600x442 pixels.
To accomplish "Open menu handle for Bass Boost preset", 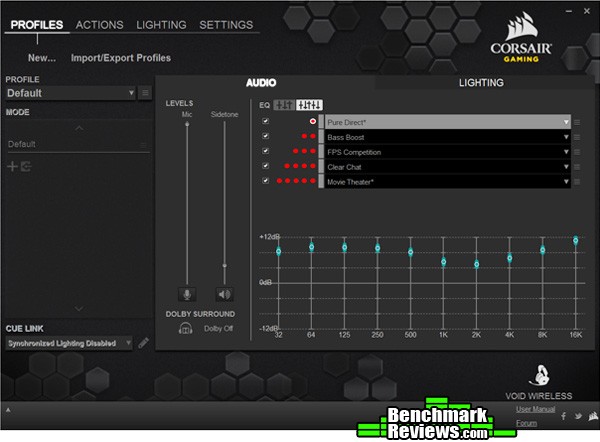I will (x=577, y=137).
